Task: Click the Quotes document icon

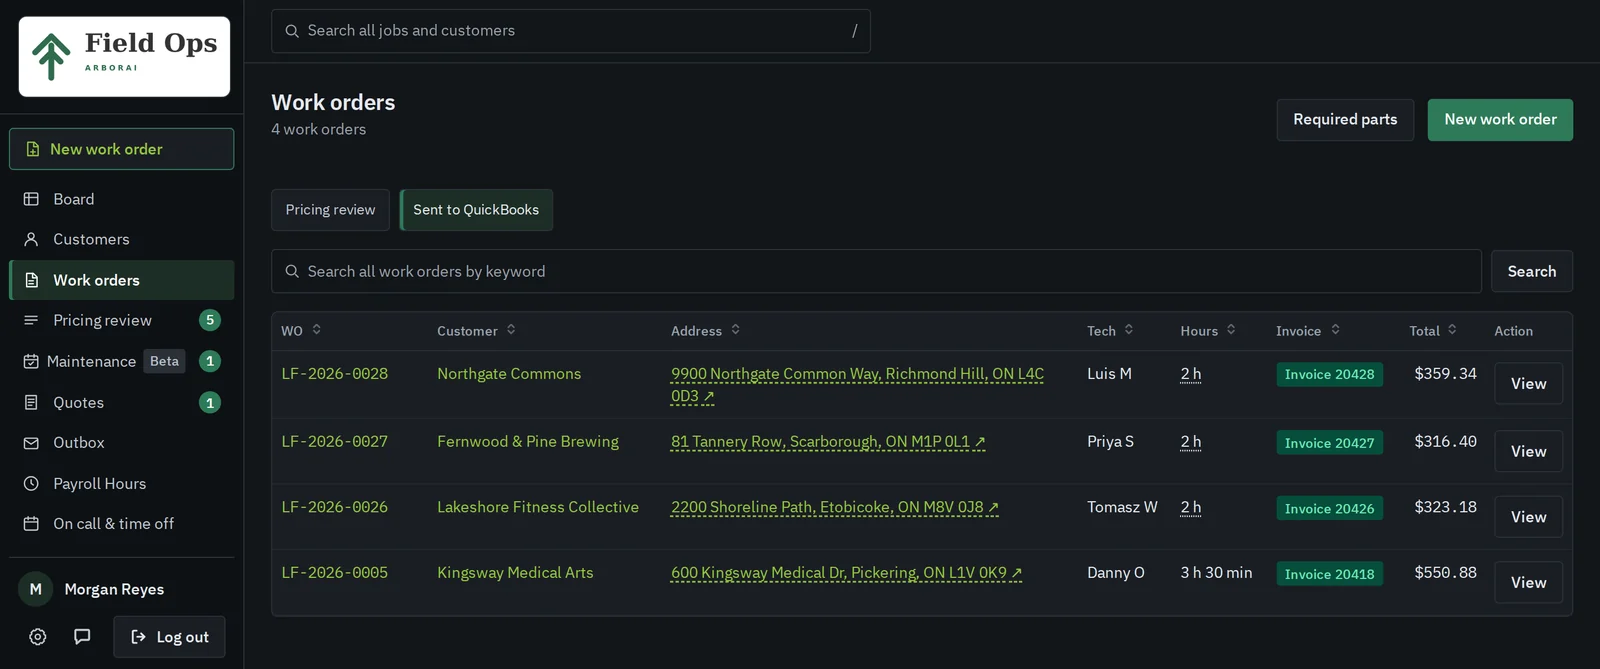Action: point(31,402)
